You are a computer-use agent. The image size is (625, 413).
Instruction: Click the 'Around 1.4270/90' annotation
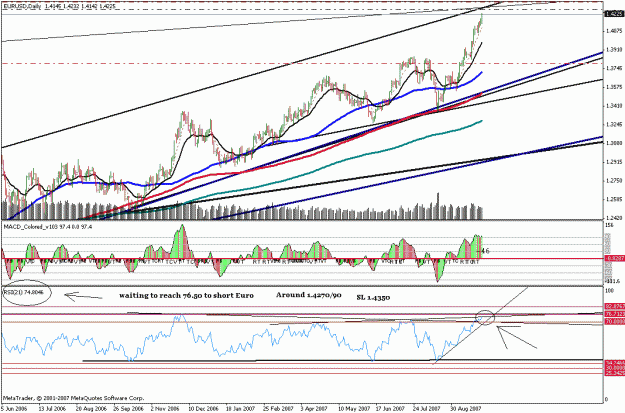click(x=309, y=295)
